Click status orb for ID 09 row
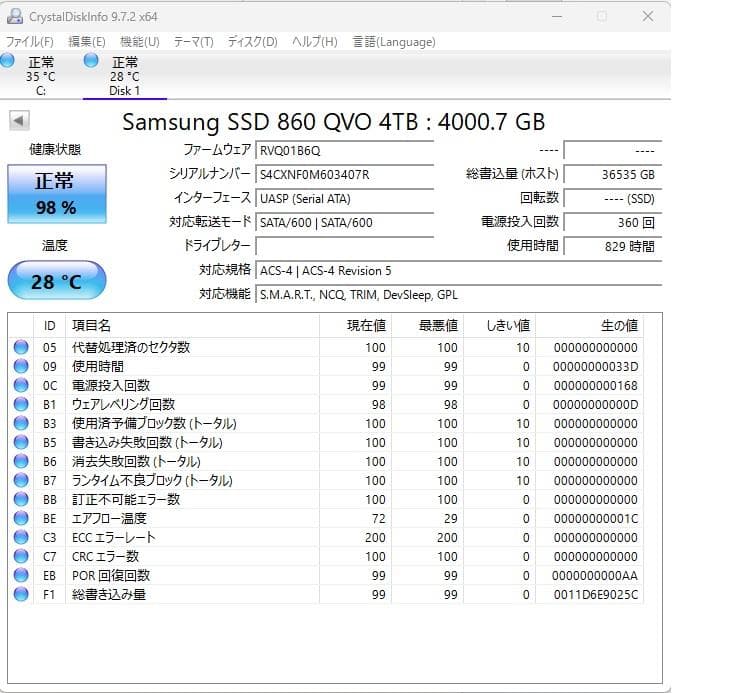The width and height of the screenshot is (737, 693). coord(21,366)
